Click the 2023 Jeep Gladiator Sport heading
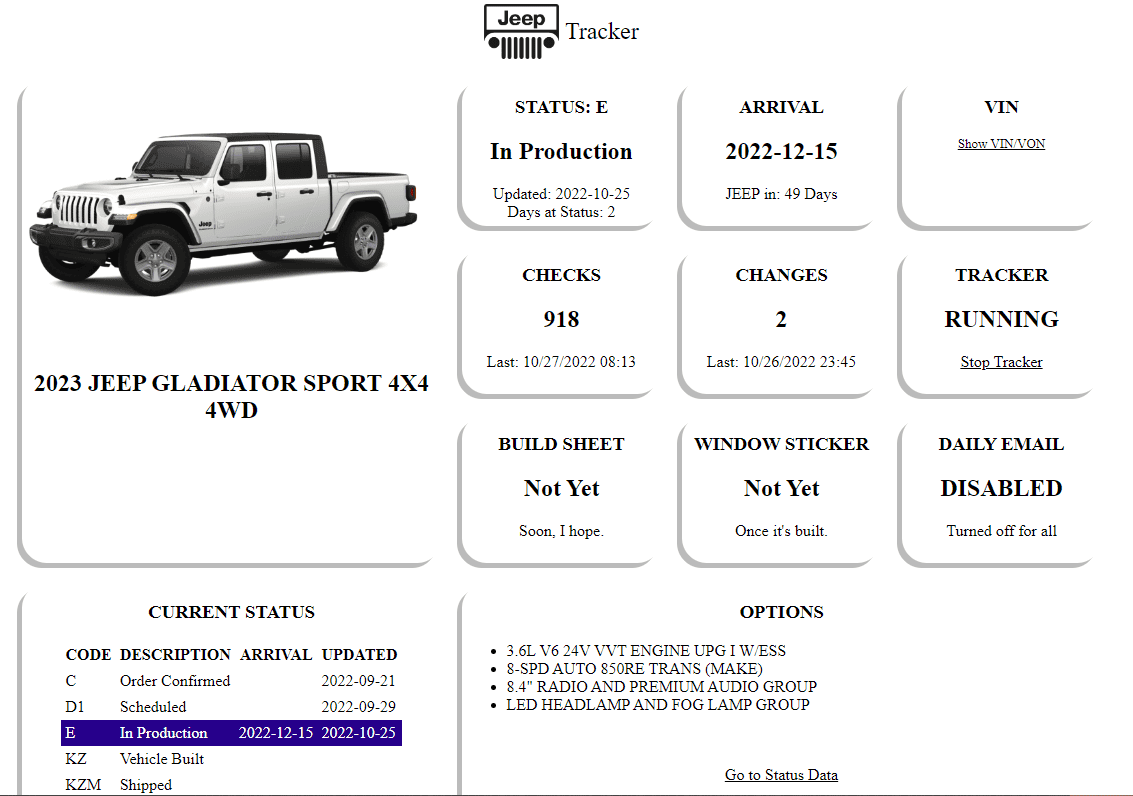 (231, 397)
